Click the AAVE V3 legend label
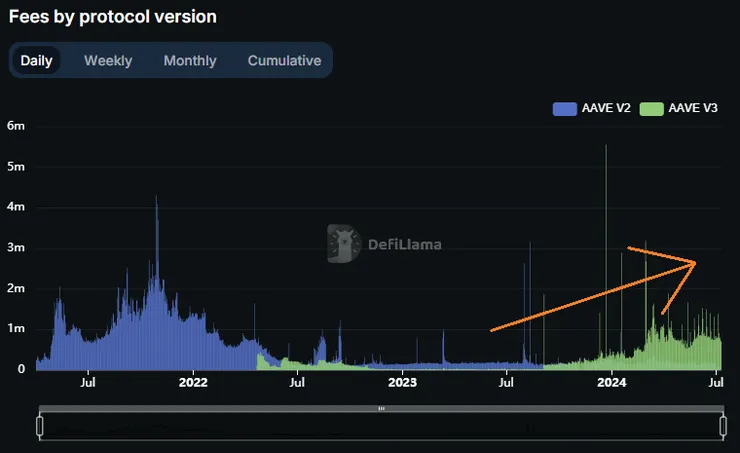Screen dimensions: 740x453 pyautogui.click(x=693, y=108)
